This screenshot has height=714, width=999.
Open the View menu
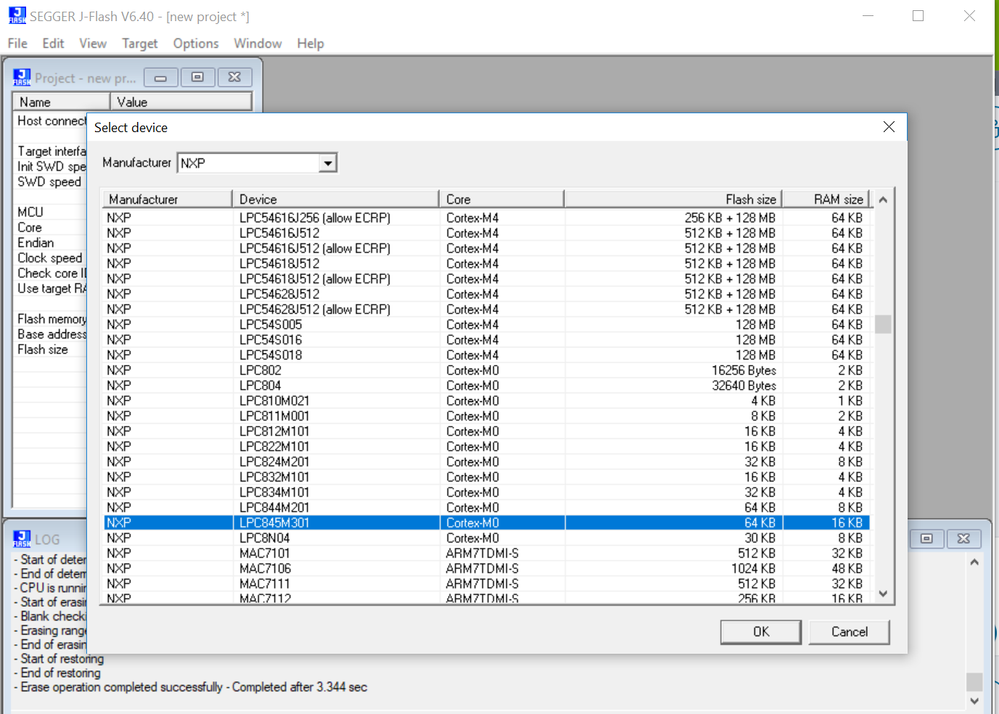click(92, 43)
